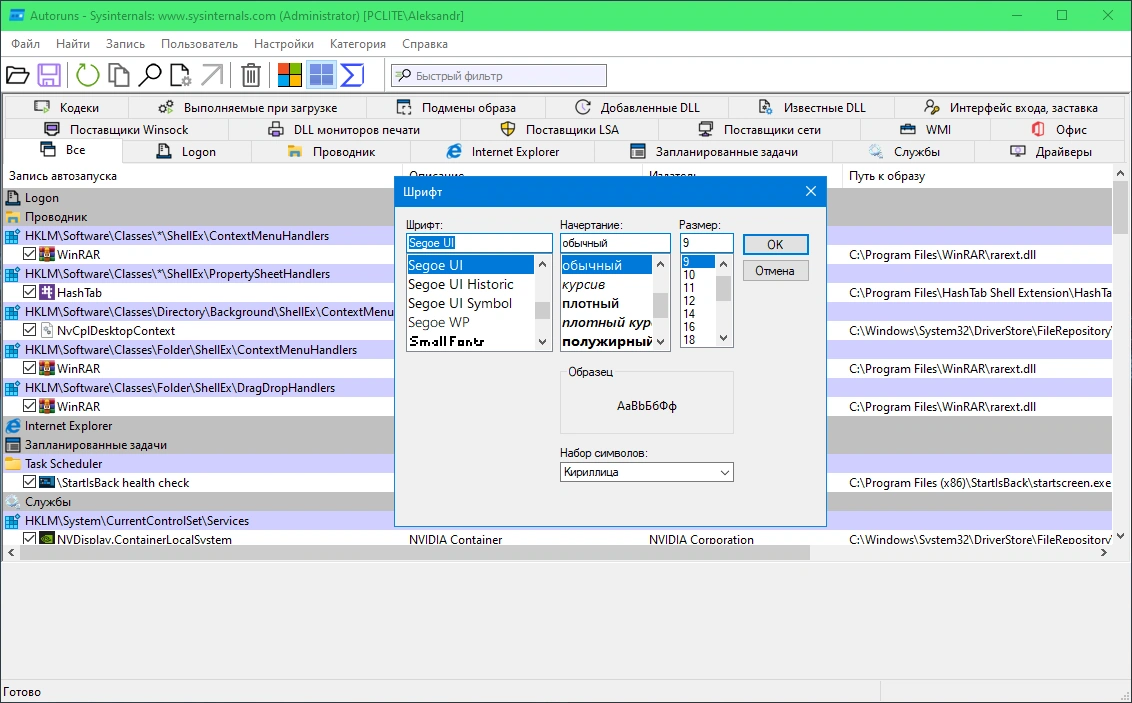The height and width of the screenshot is (703, 1132).
Task: Click the Шрифт name input field
Action: [x=479, y=243]
